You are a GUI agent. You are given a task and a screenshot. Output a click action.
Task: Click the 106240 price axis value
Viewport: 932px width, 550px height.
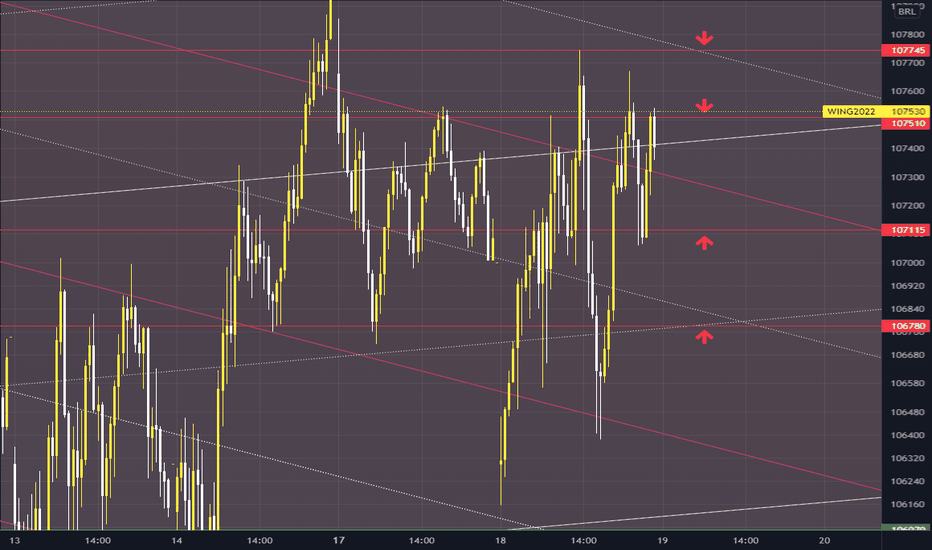(x=907, y=481)
